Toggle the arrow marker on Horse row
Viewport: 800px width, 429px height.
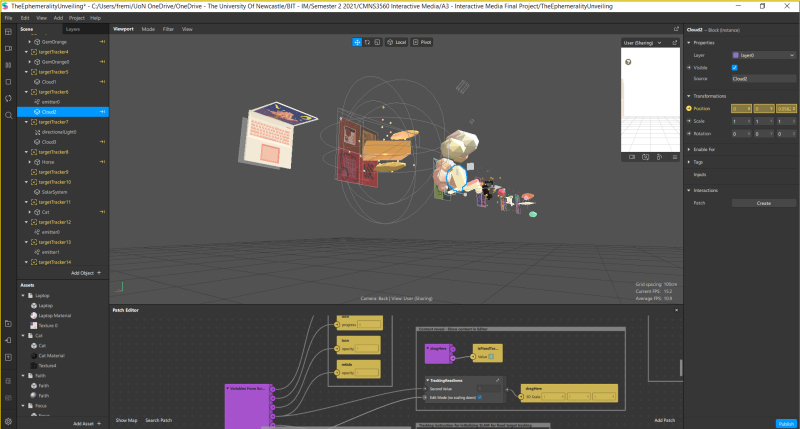(103, 162)
